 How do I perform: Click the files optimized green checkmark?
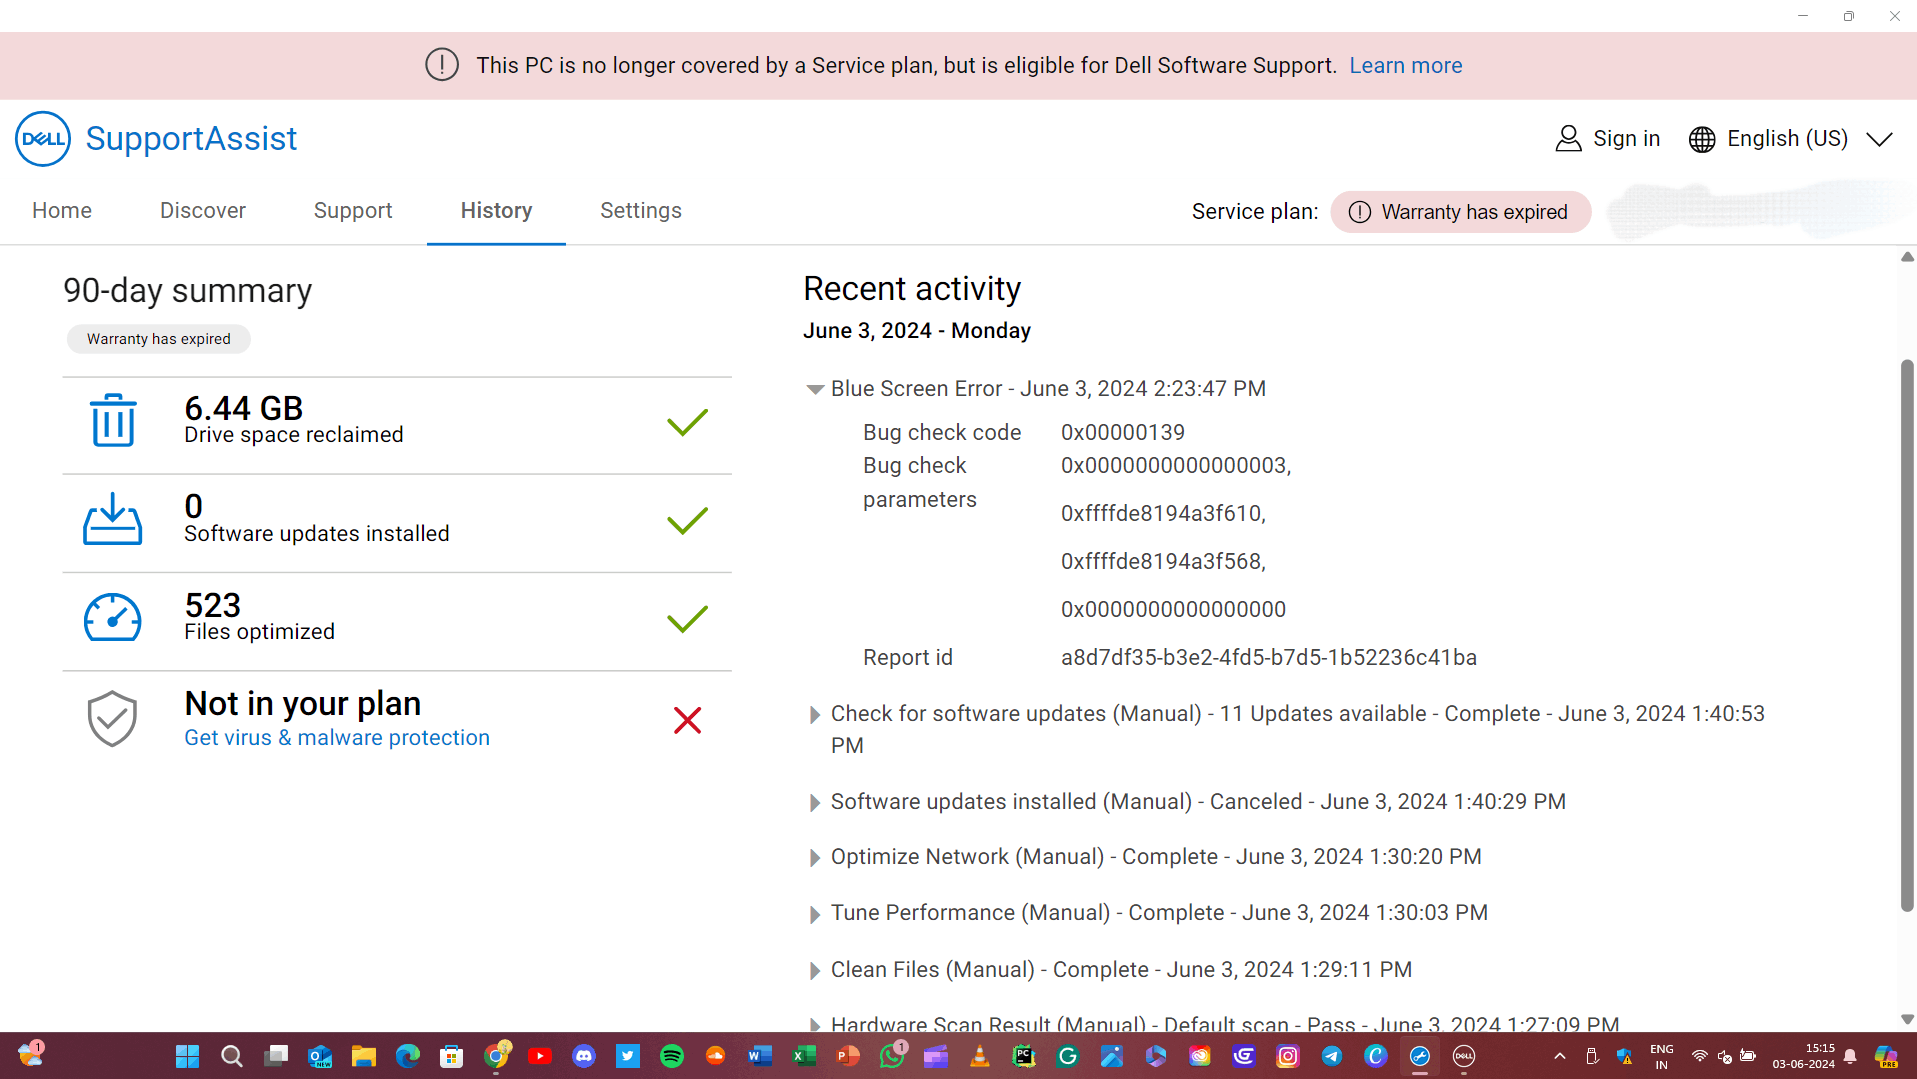(688, 619)
